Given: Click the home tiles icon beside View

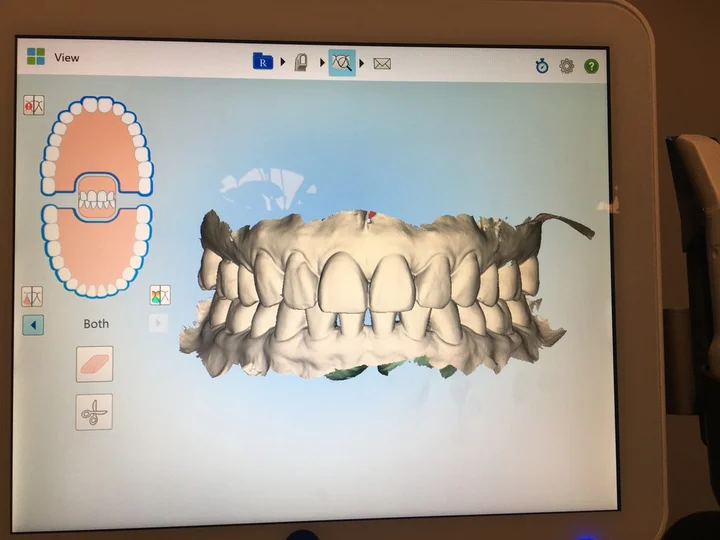Looking at the screenshot, I should [36, 57].
